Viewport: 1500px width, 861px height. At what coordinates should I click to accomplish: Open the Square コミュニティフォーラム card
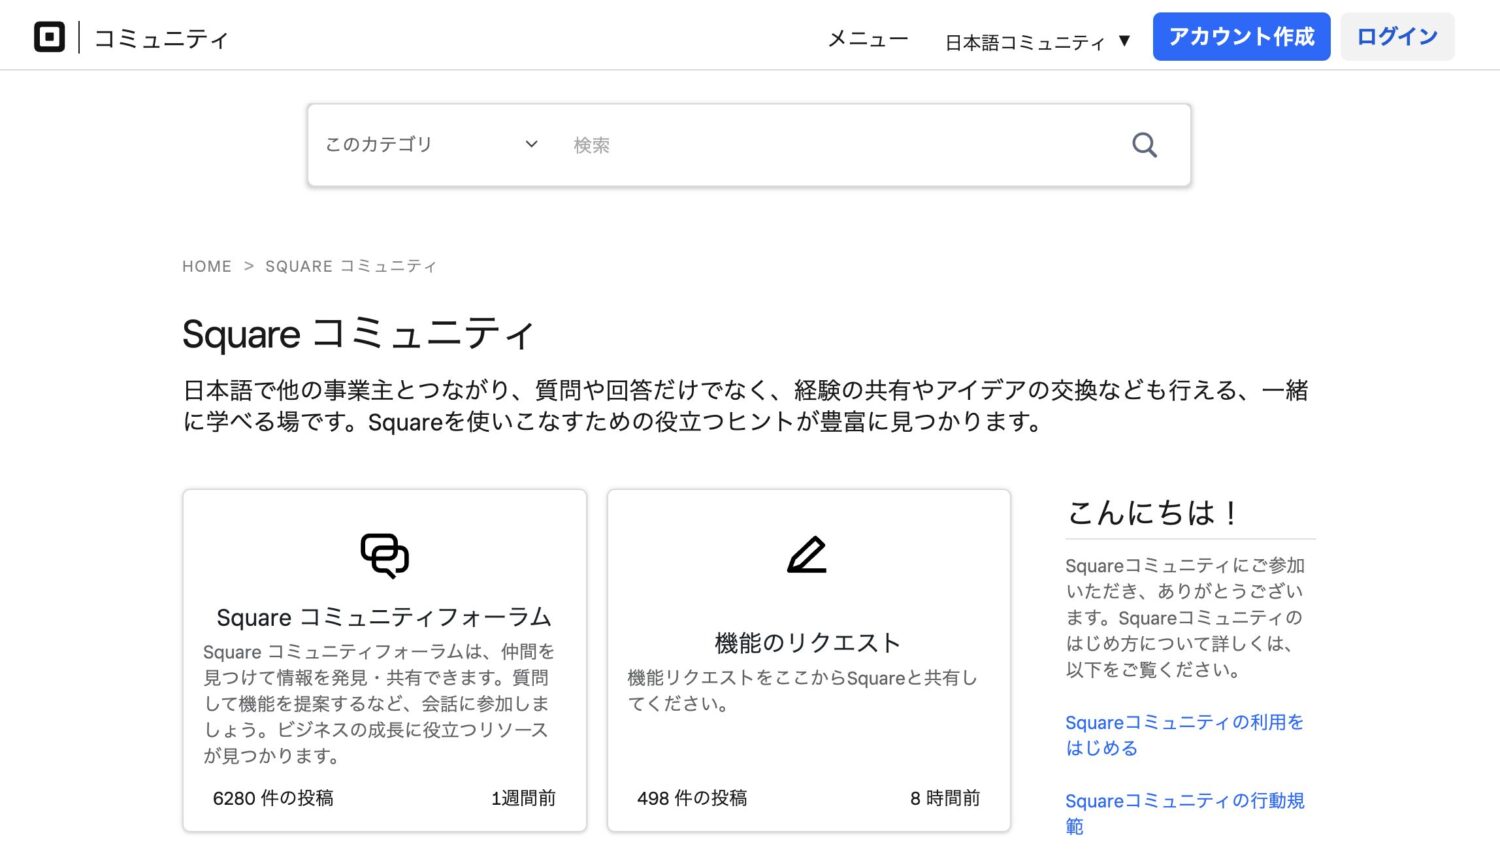coord(383,618)
